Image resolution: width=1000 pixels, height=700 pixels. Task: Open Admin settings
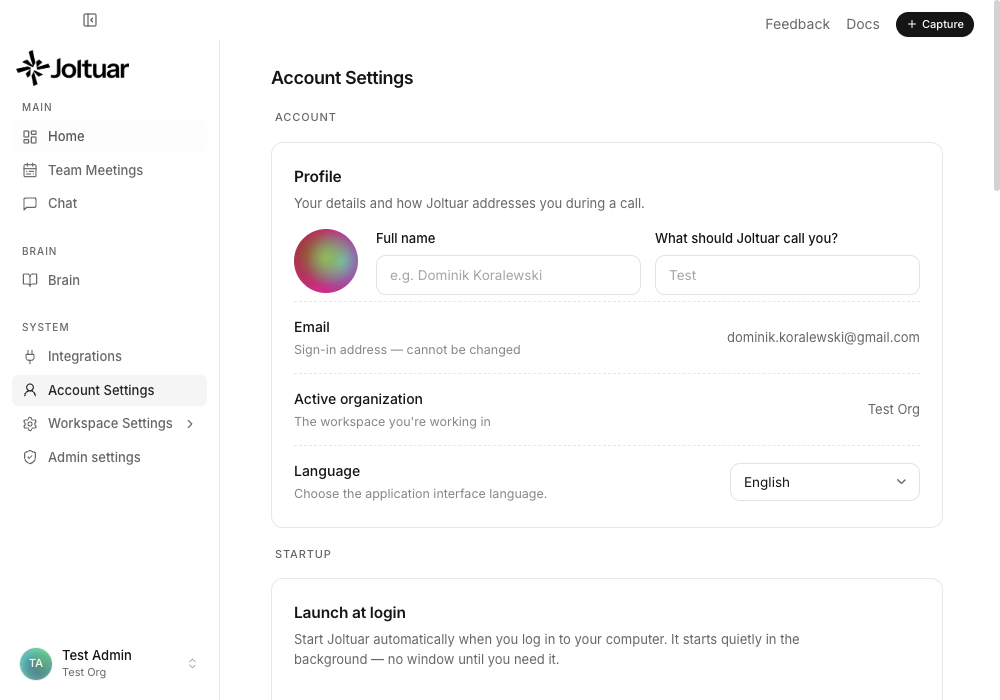(110, 457)
